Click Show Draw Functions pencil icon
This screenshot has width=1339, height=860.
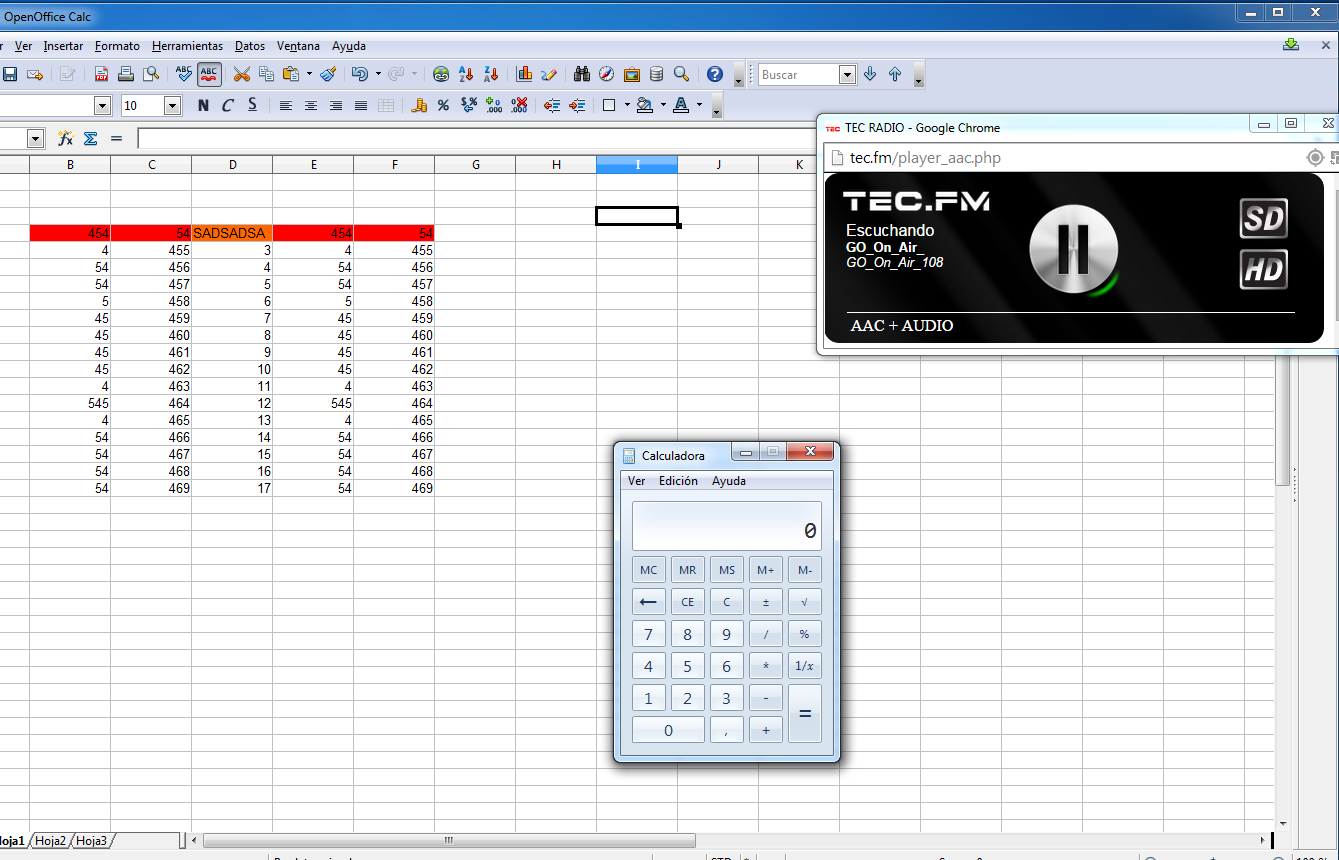(549, 74)
